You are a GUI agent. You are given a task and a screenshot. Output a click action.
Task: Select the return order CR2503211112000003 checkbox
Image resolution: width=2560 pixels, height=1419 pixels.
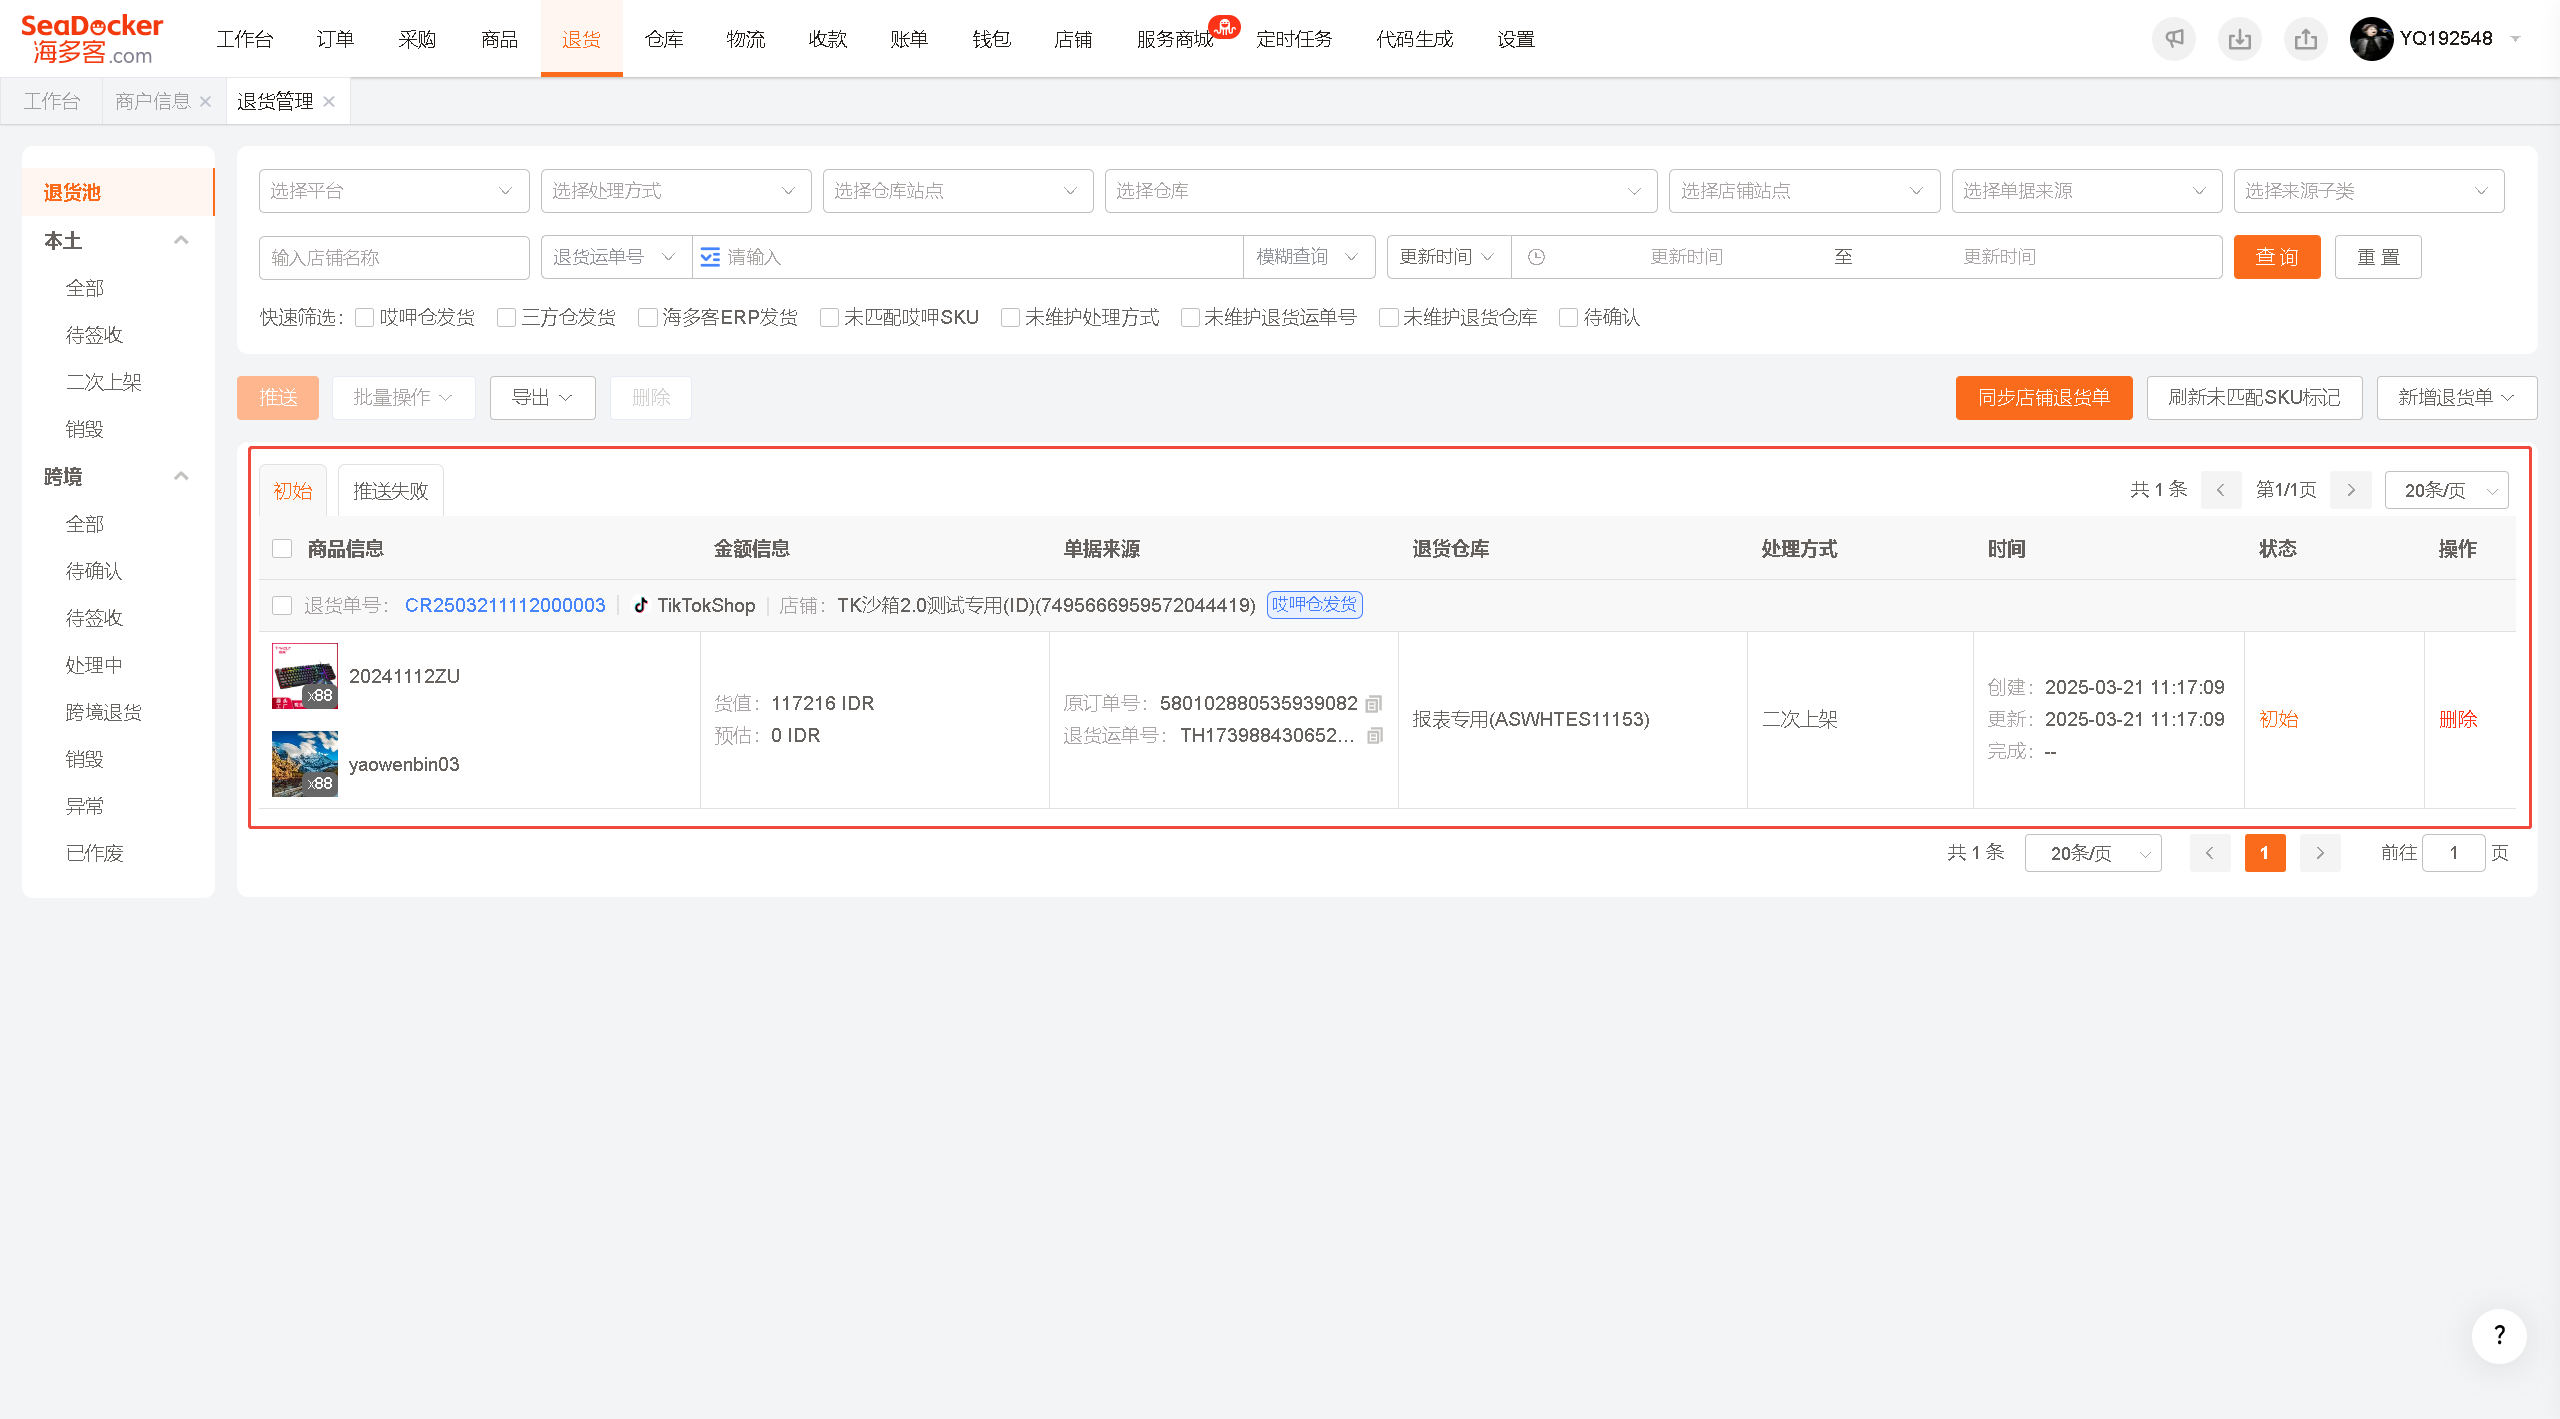tap(282, 605)
